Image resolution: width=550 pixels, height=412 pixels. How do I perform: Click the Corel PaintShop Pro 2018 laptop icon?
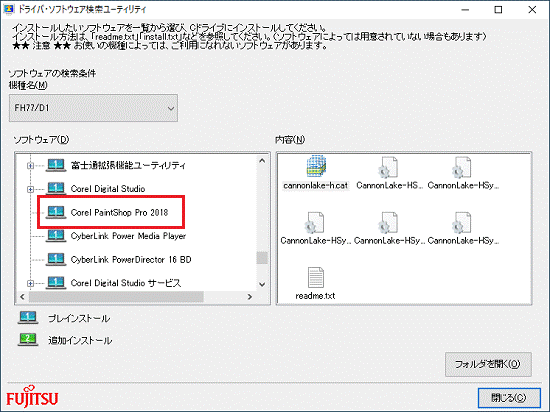pos(56,212)
